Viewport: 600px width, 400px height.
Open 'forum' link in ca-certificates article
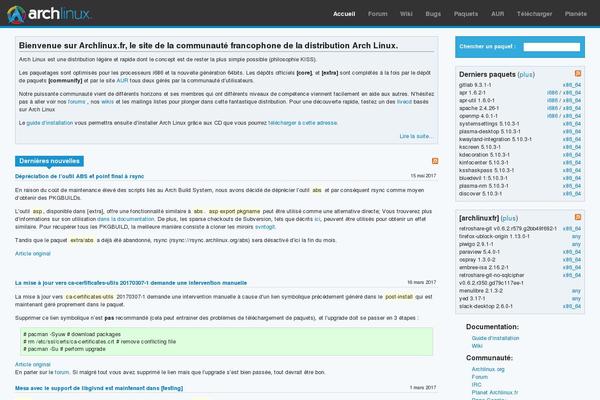click(x=62, y=372)
